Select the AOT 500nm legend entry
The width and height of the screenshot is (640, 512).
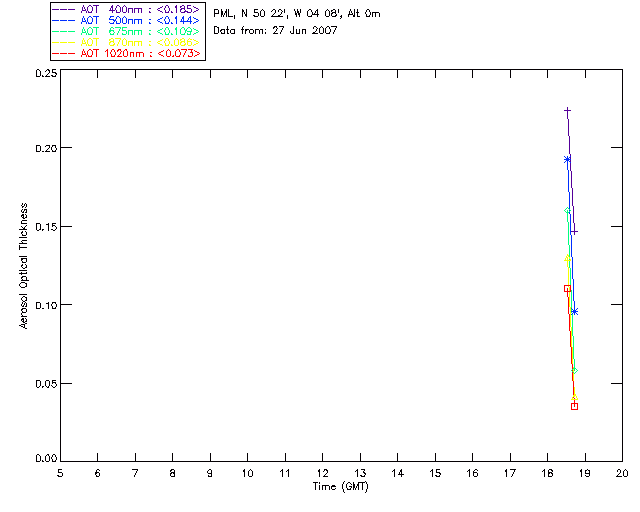(127, 20)
